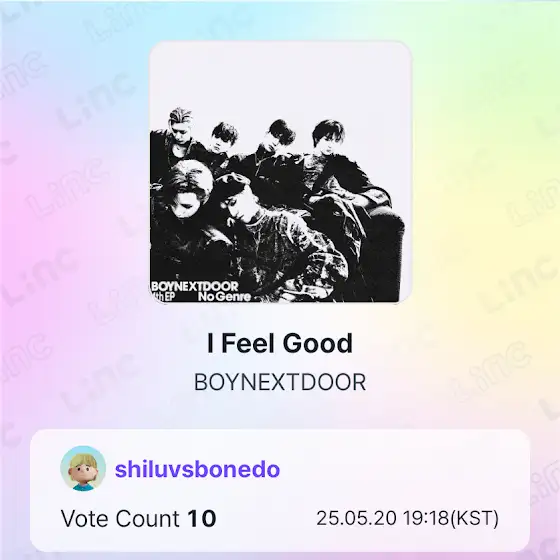The width and height of the screenshot is (560, 560).
Task: Click the vote count number 10
Action: click(x=202, y=519)
